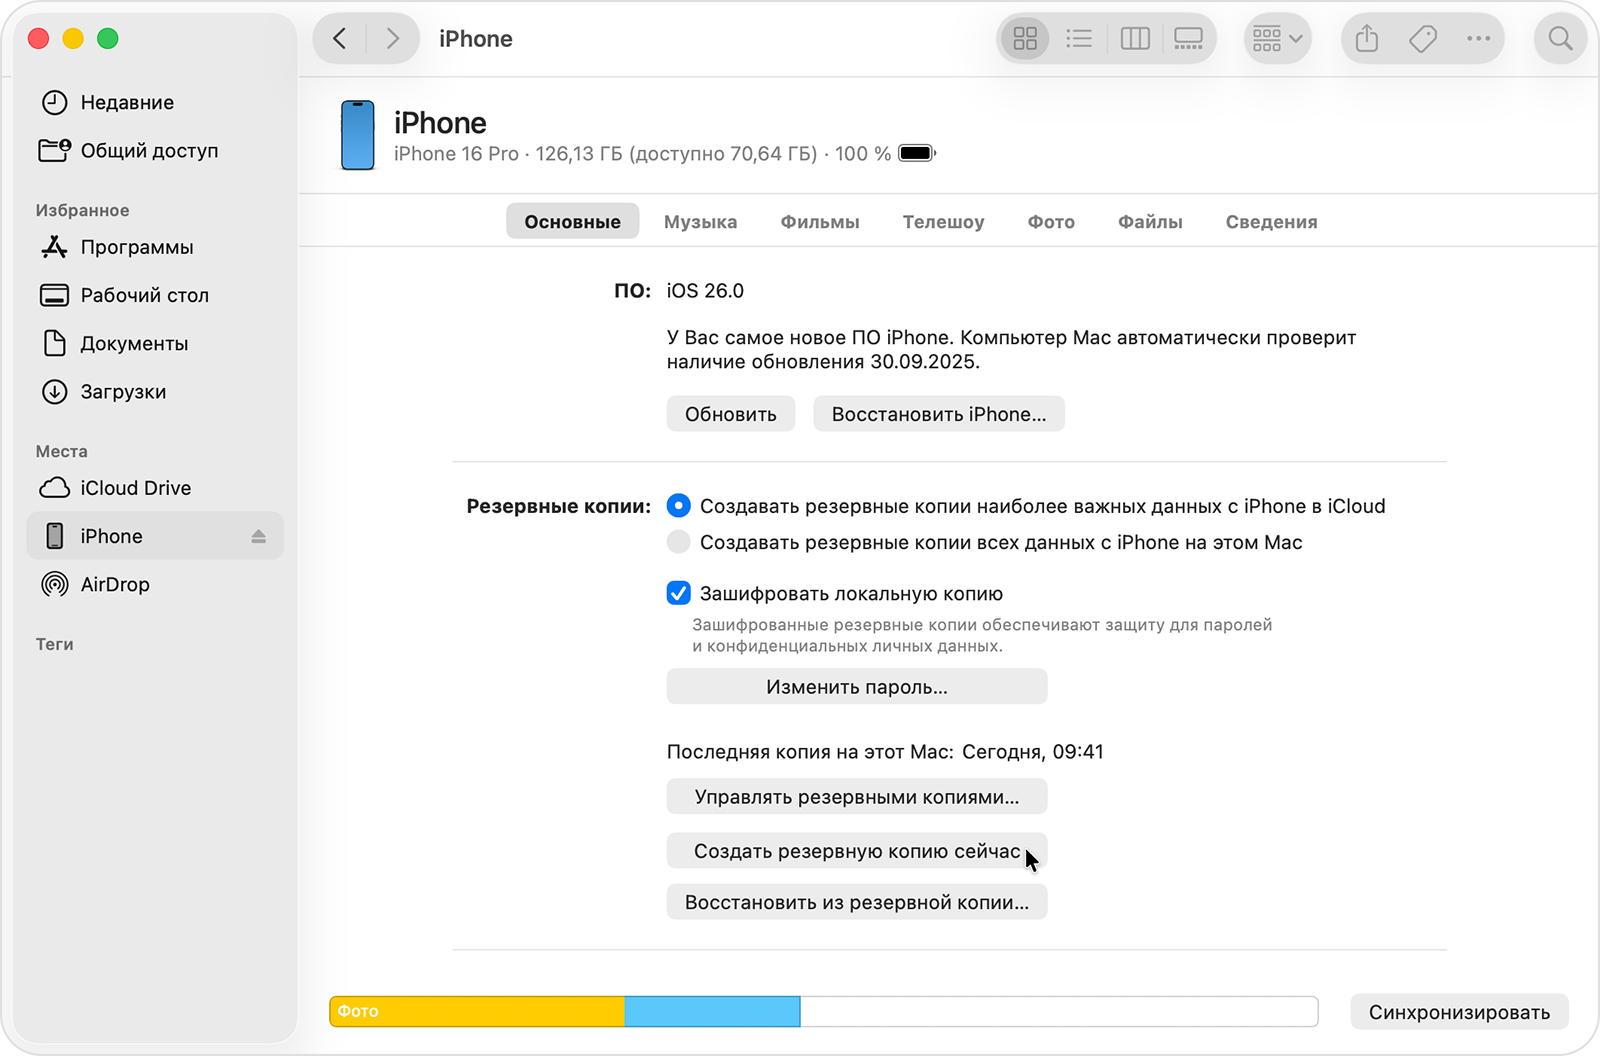Click the icon view toolbar button
Viewport: 1600px width, 1056px height.
(x=1025, y=39)
